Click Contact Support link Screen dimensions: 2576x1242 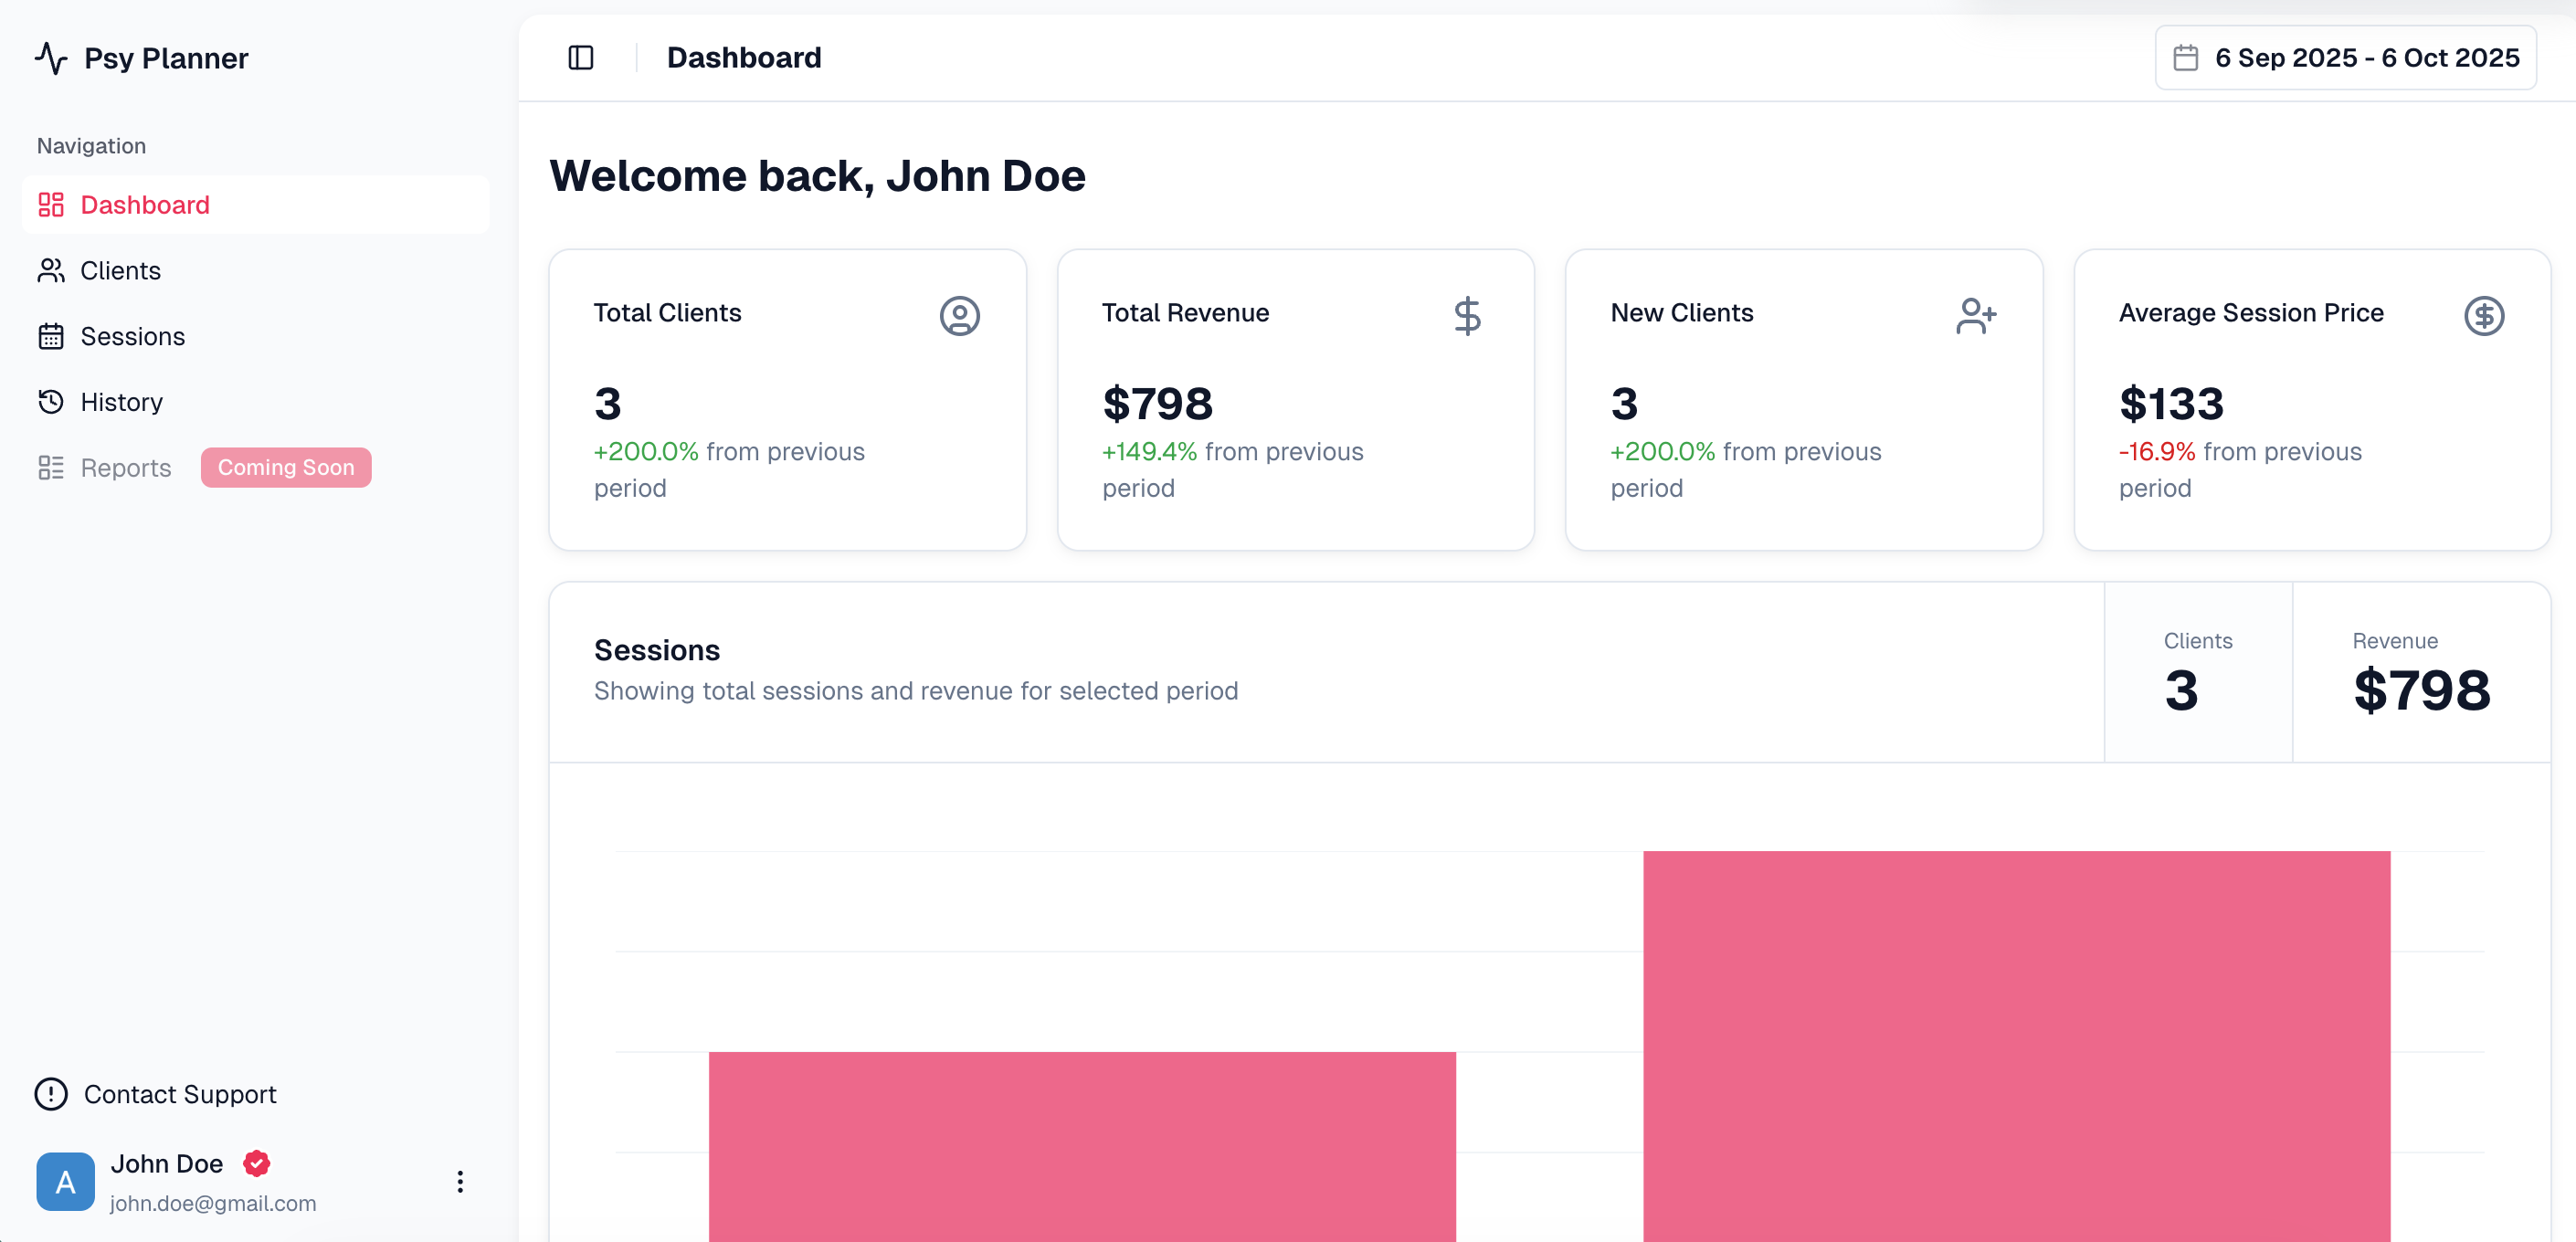pyautogui.click(x=180, y=1094)
